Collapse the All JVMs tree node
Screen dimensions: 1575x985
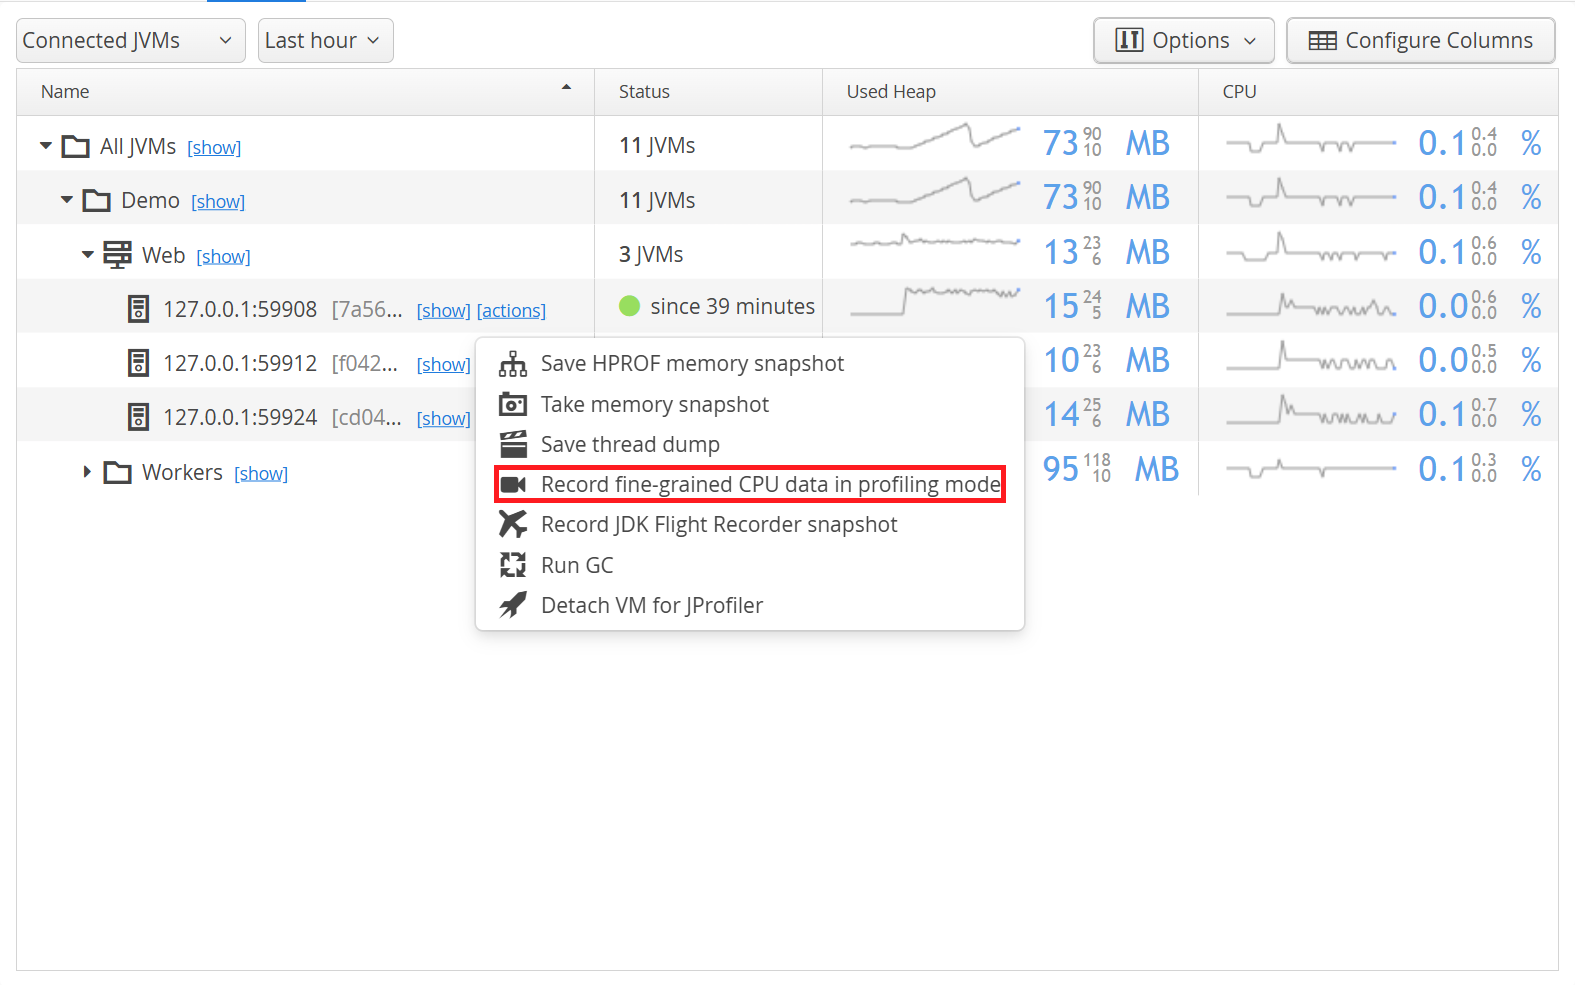46,146
